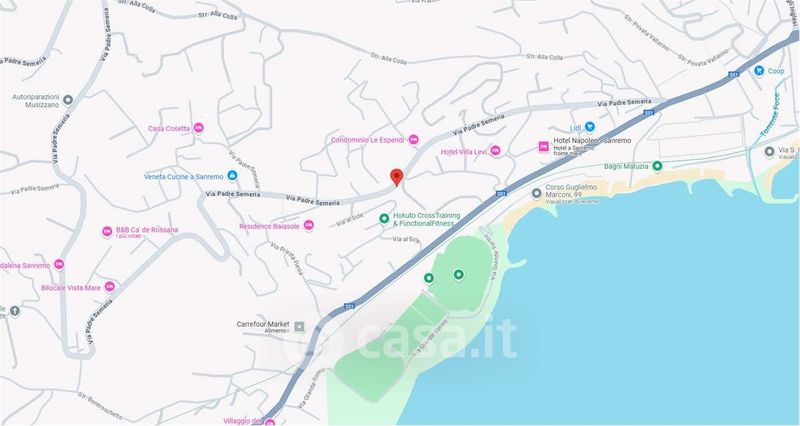This screenshot has height=426, width=800.
Task: Click the Condominio Le Esperidi pin
Action: (413, 139)
